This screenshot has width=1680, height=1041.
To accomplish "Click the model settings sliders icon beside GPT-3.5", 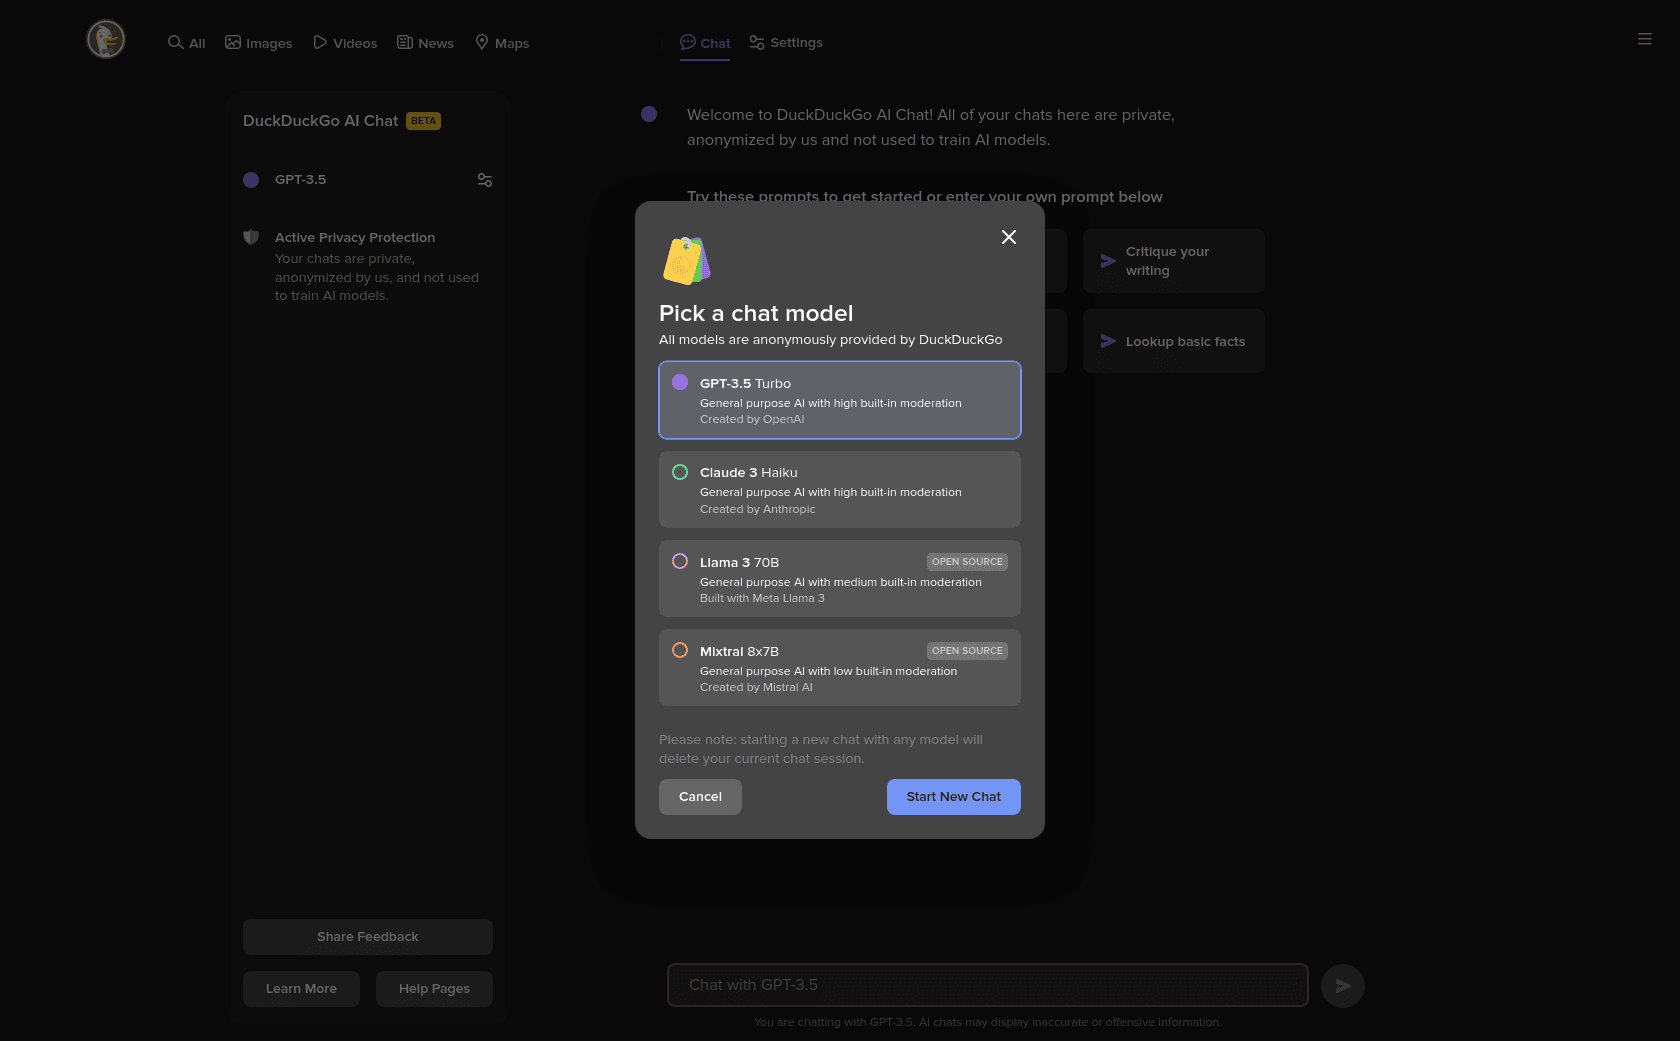I will tap(485, 180).
